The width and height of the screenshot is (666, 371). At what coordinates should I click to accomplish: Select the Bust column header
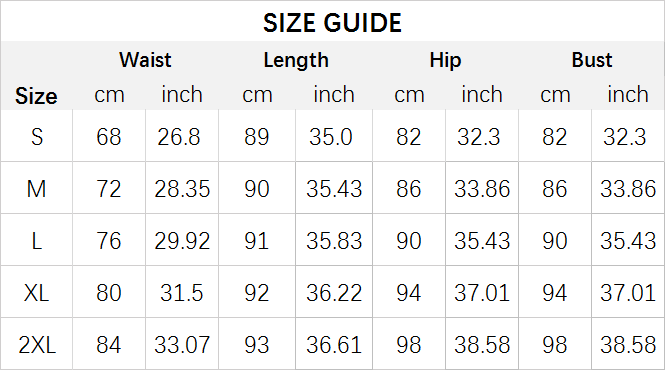(x=592, y=60)
